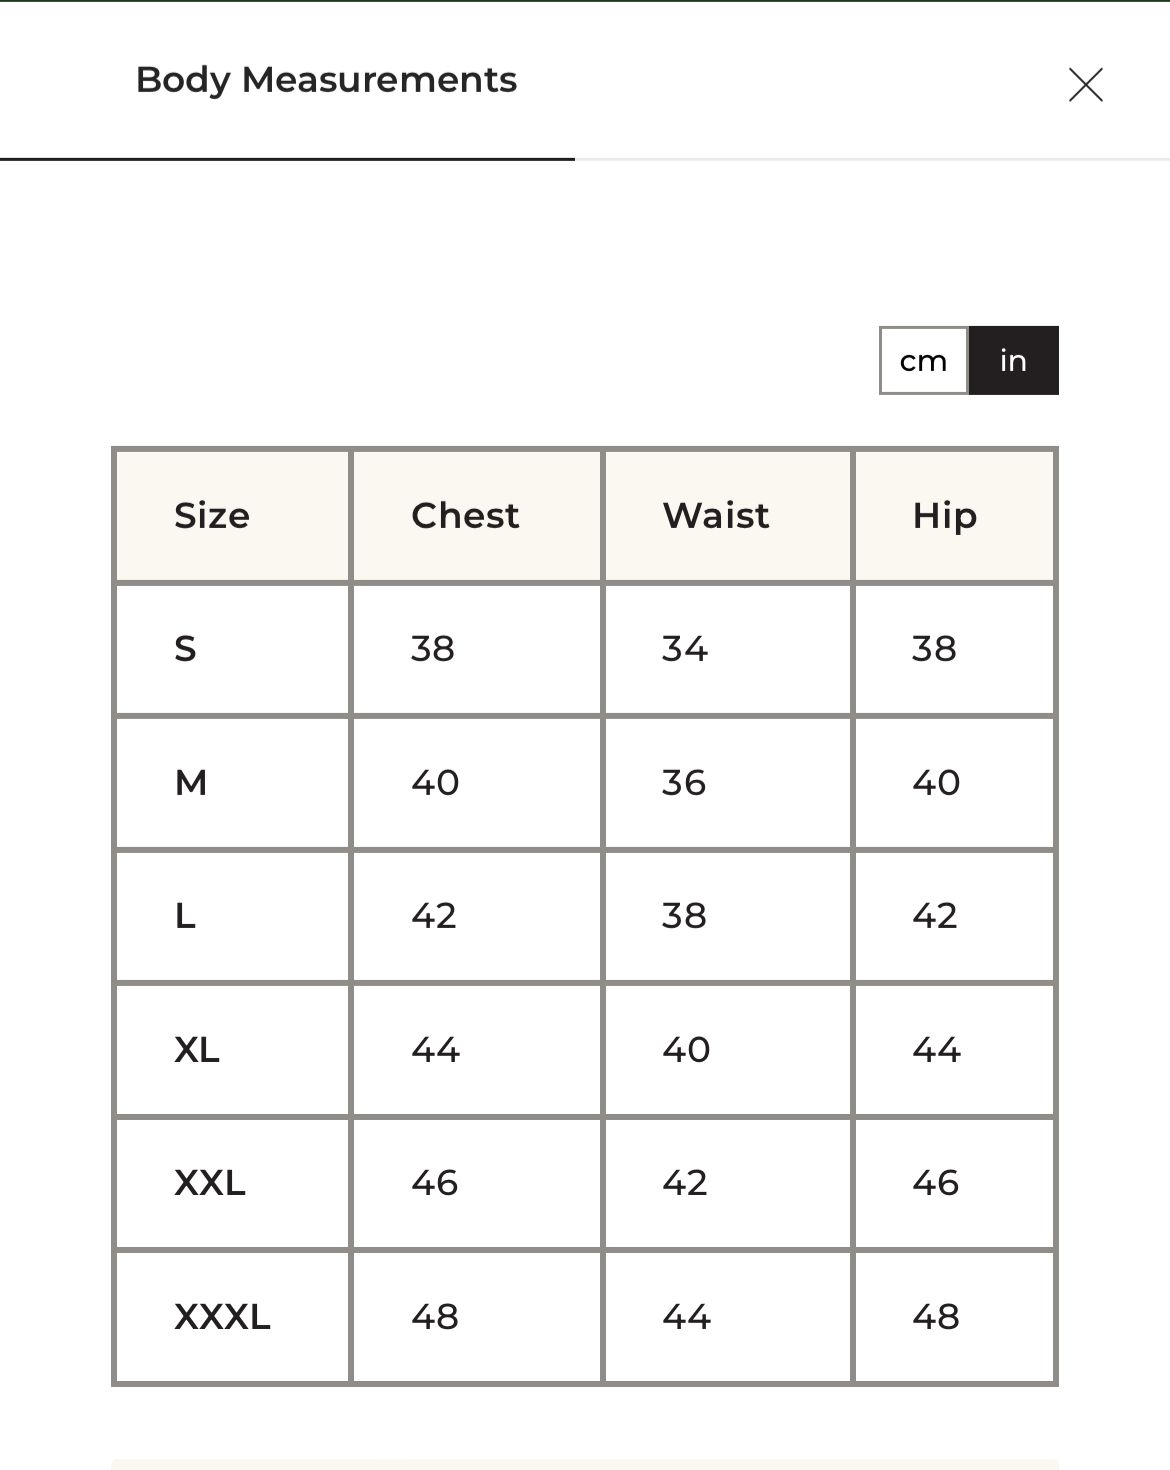Screen dimensions: 1170x1470
Task: Click the Hip column header
Action: 944,516
